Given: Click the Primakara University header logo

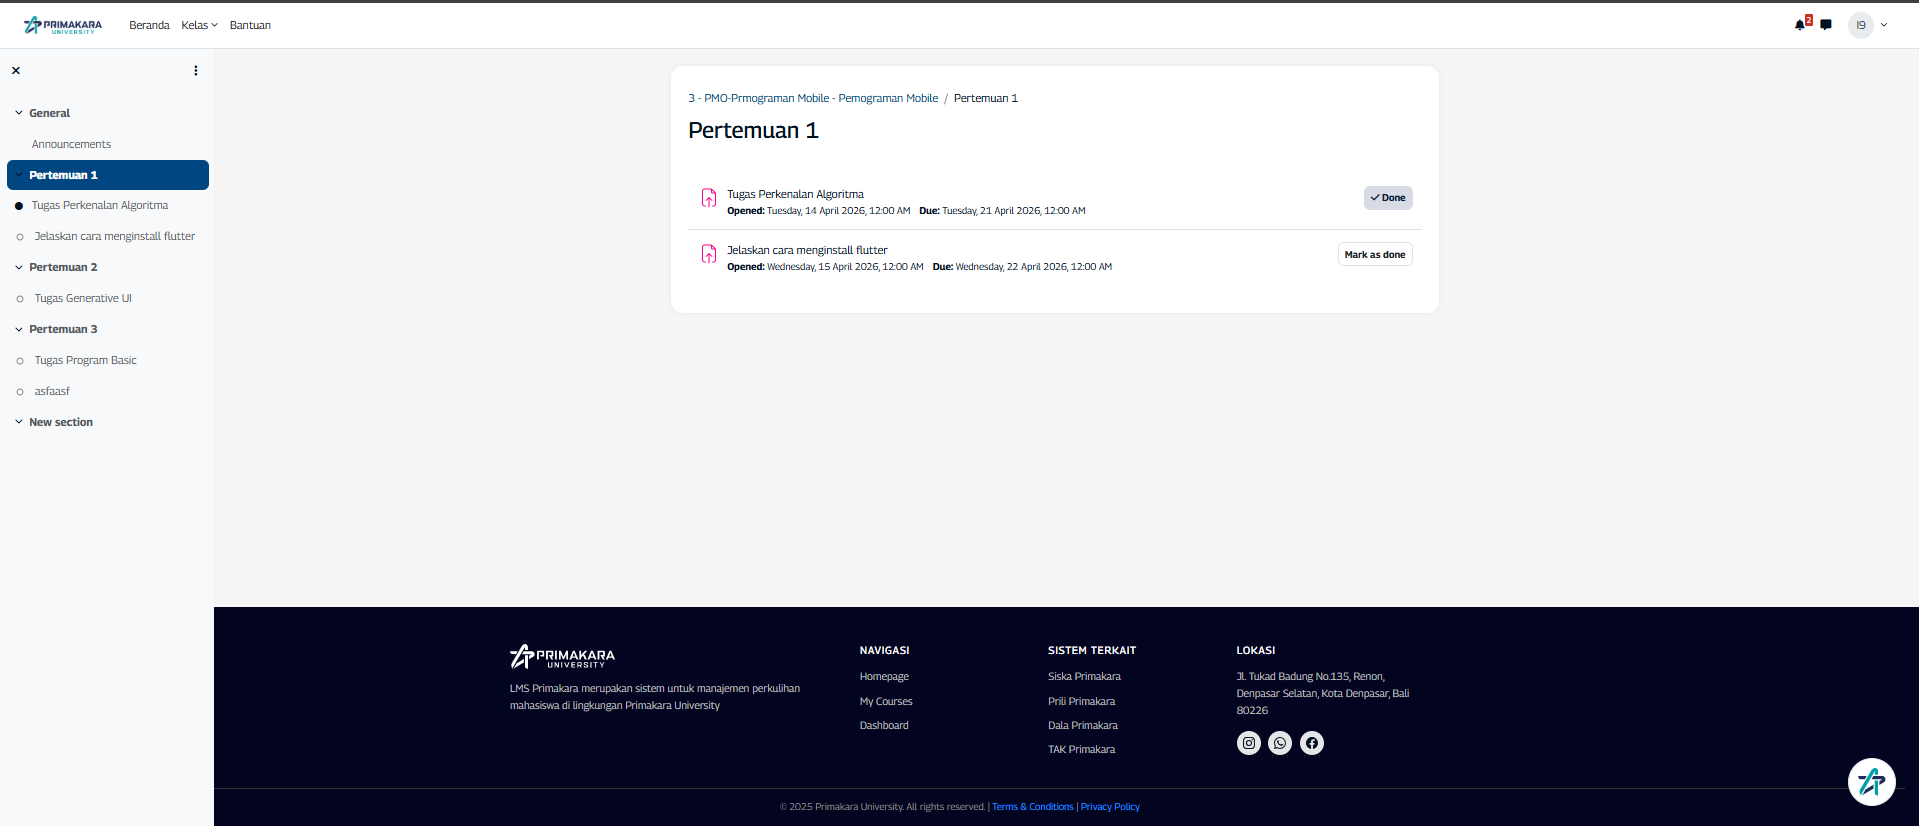Looking at the screenshot, I should (x=63, y=25).
